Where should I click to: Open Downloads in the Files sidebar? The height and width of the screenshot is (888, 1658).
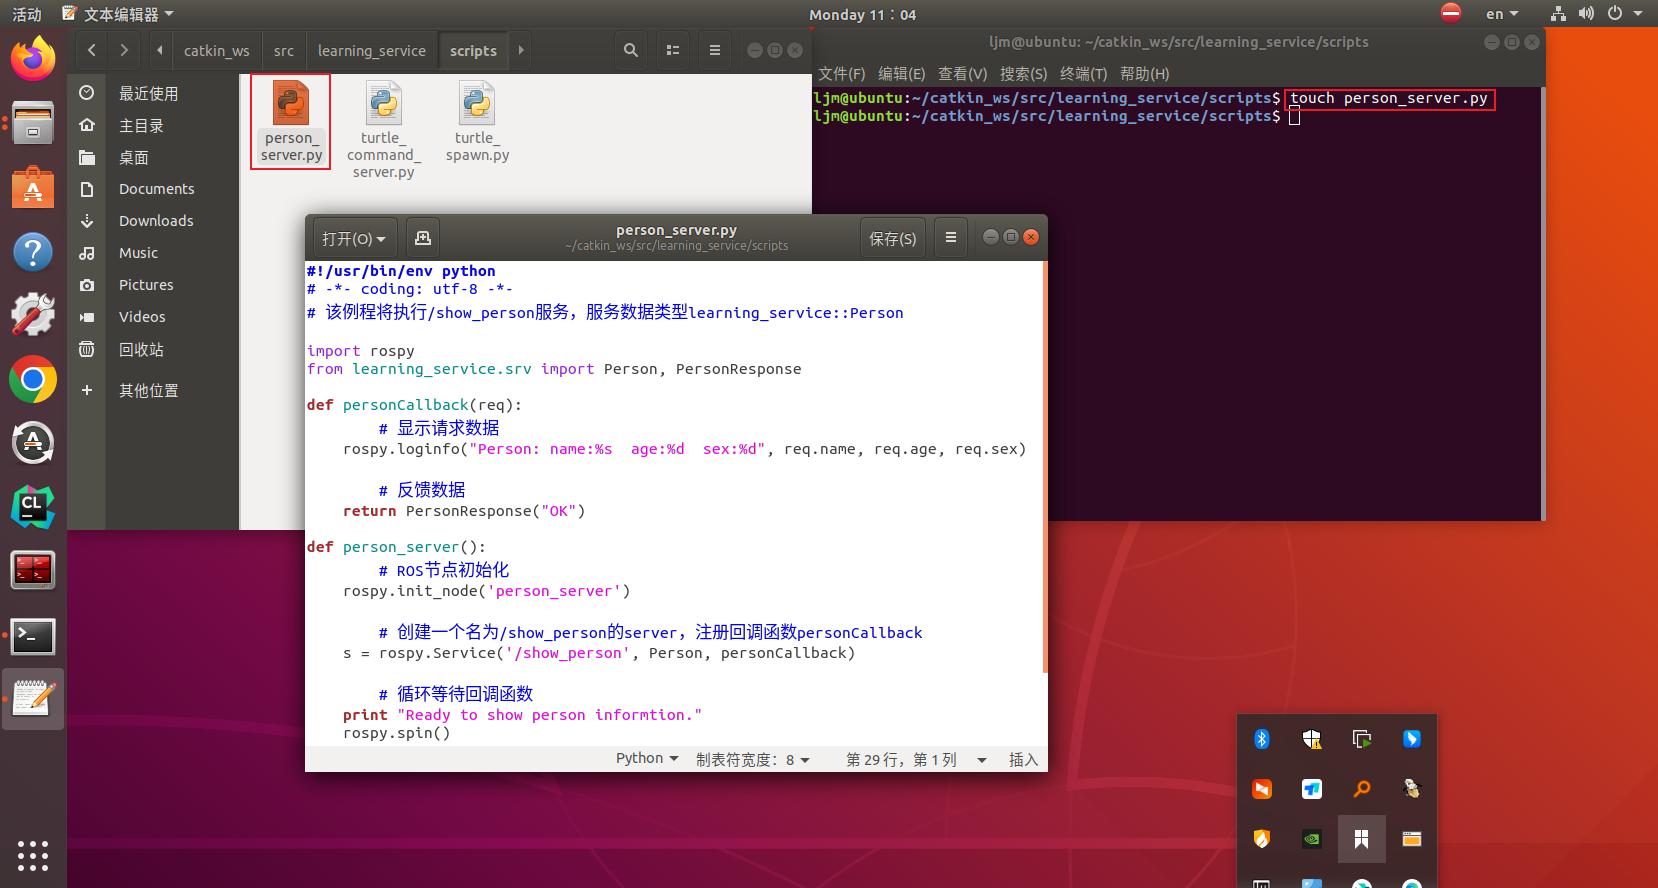pyautogui.click(x=156, y=221)
